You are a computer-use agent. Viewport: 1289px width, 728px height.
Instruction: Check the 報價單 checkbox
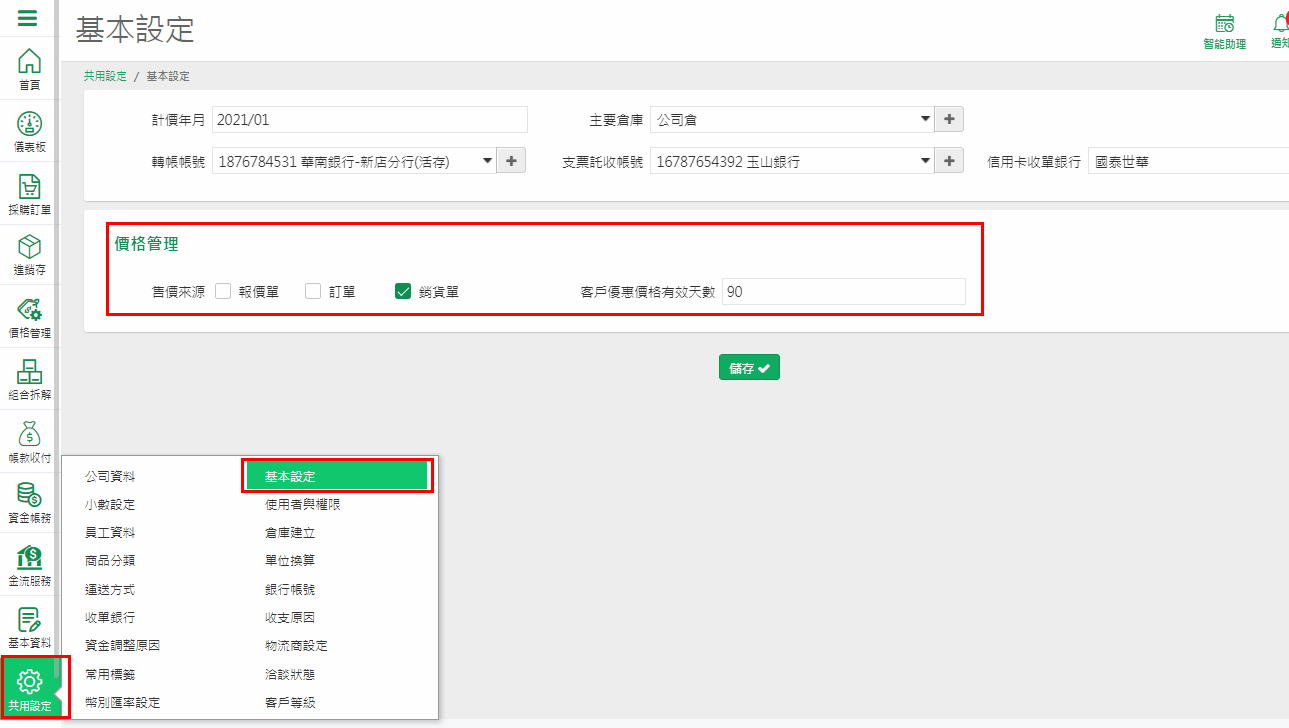pos(223,291)
